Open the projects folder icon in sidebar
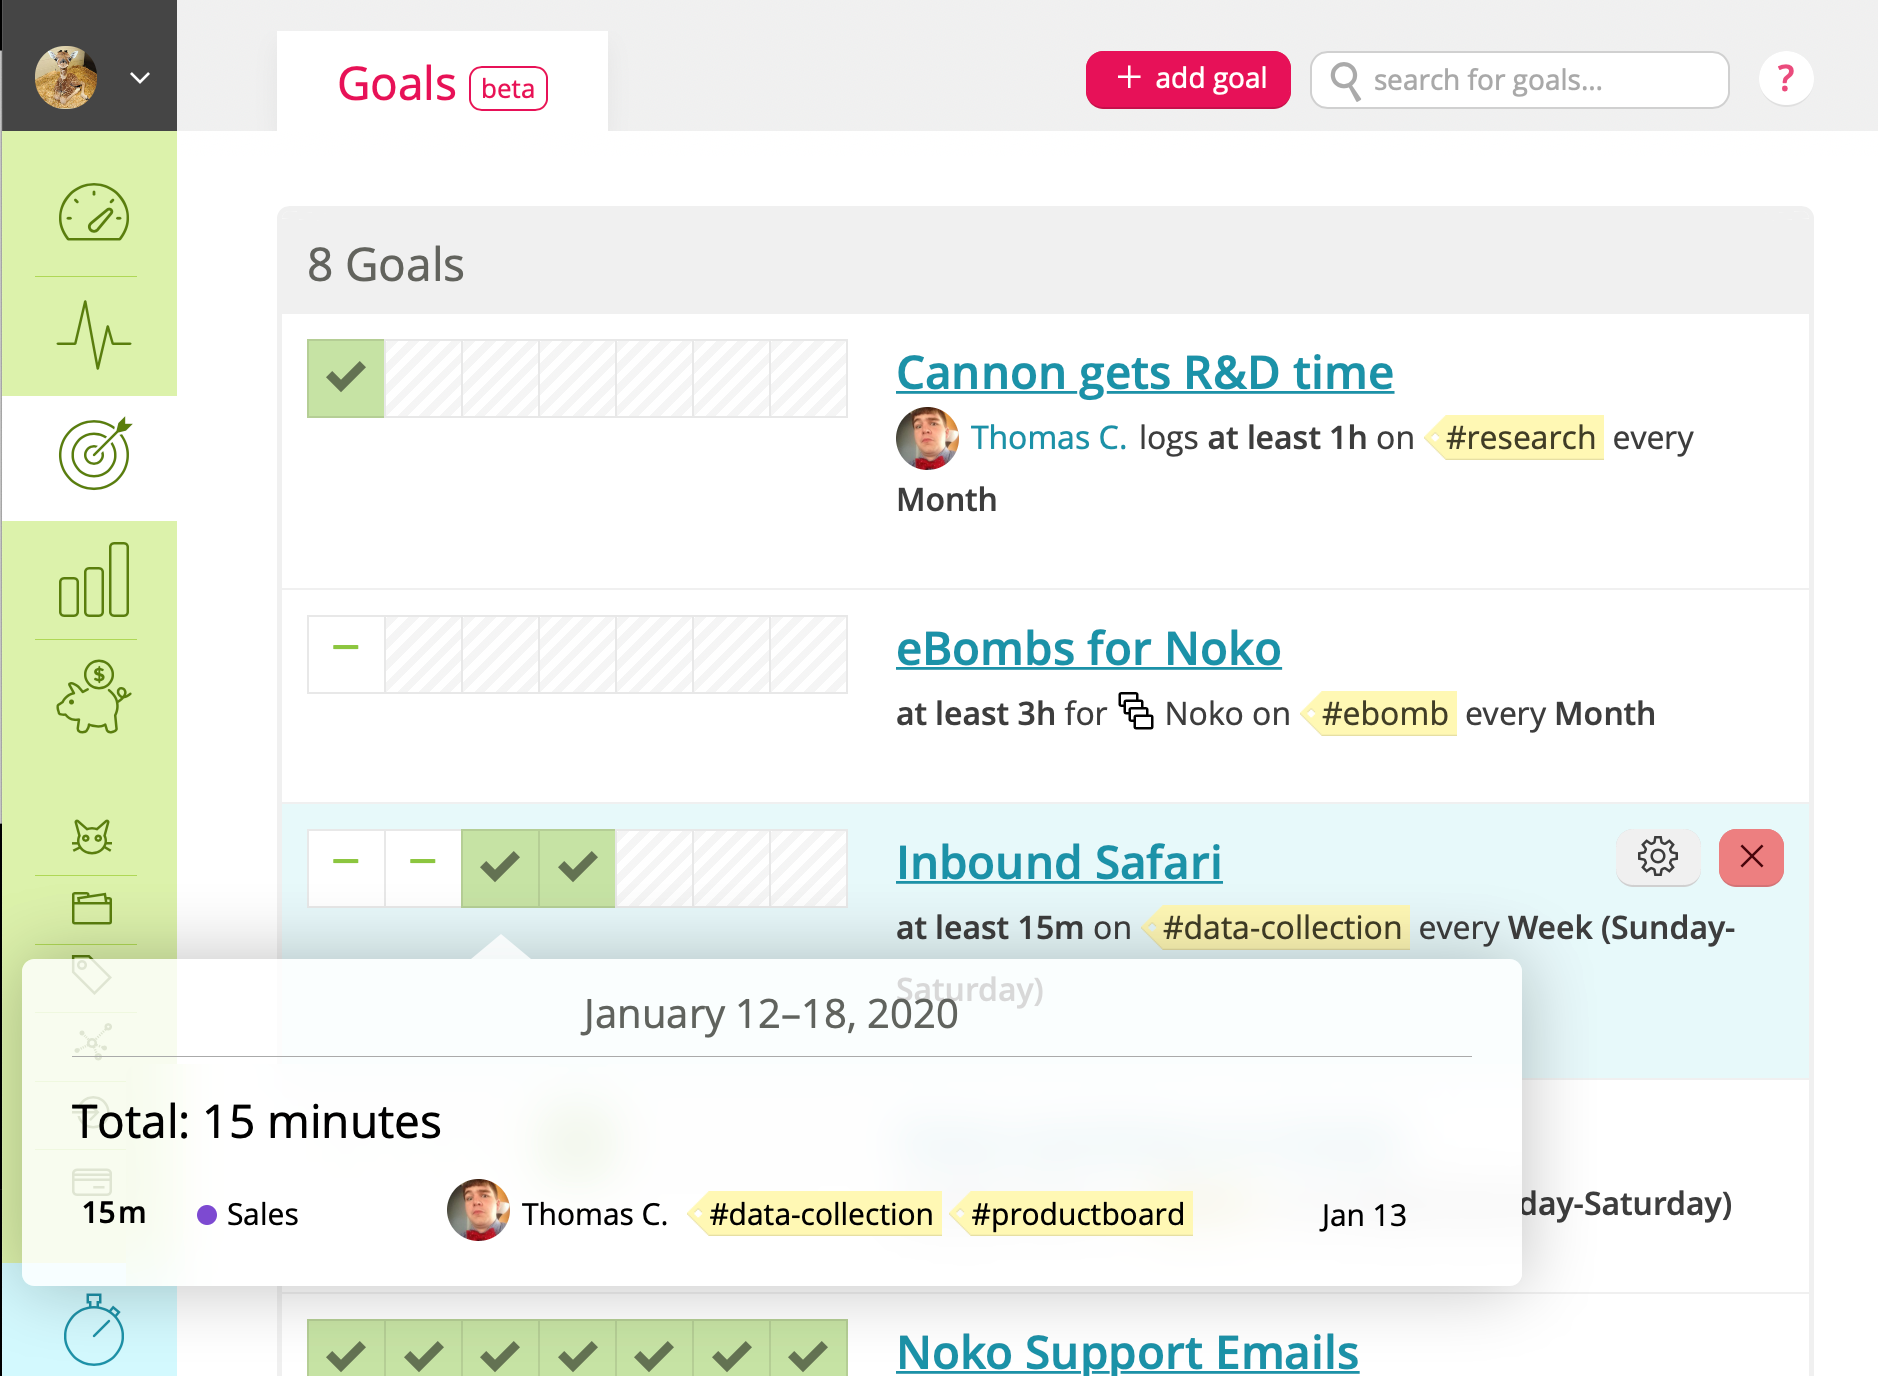This screenshot has height=1376, width=1878. coord(92,907)
